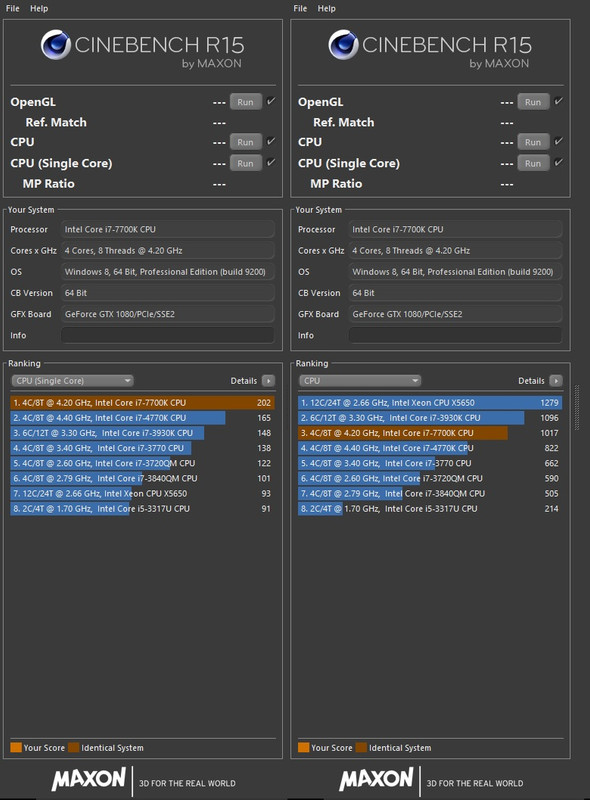Toggle CPU (Single Core) checkbox in right window
The image size is (590, 800).
(559, 162)
